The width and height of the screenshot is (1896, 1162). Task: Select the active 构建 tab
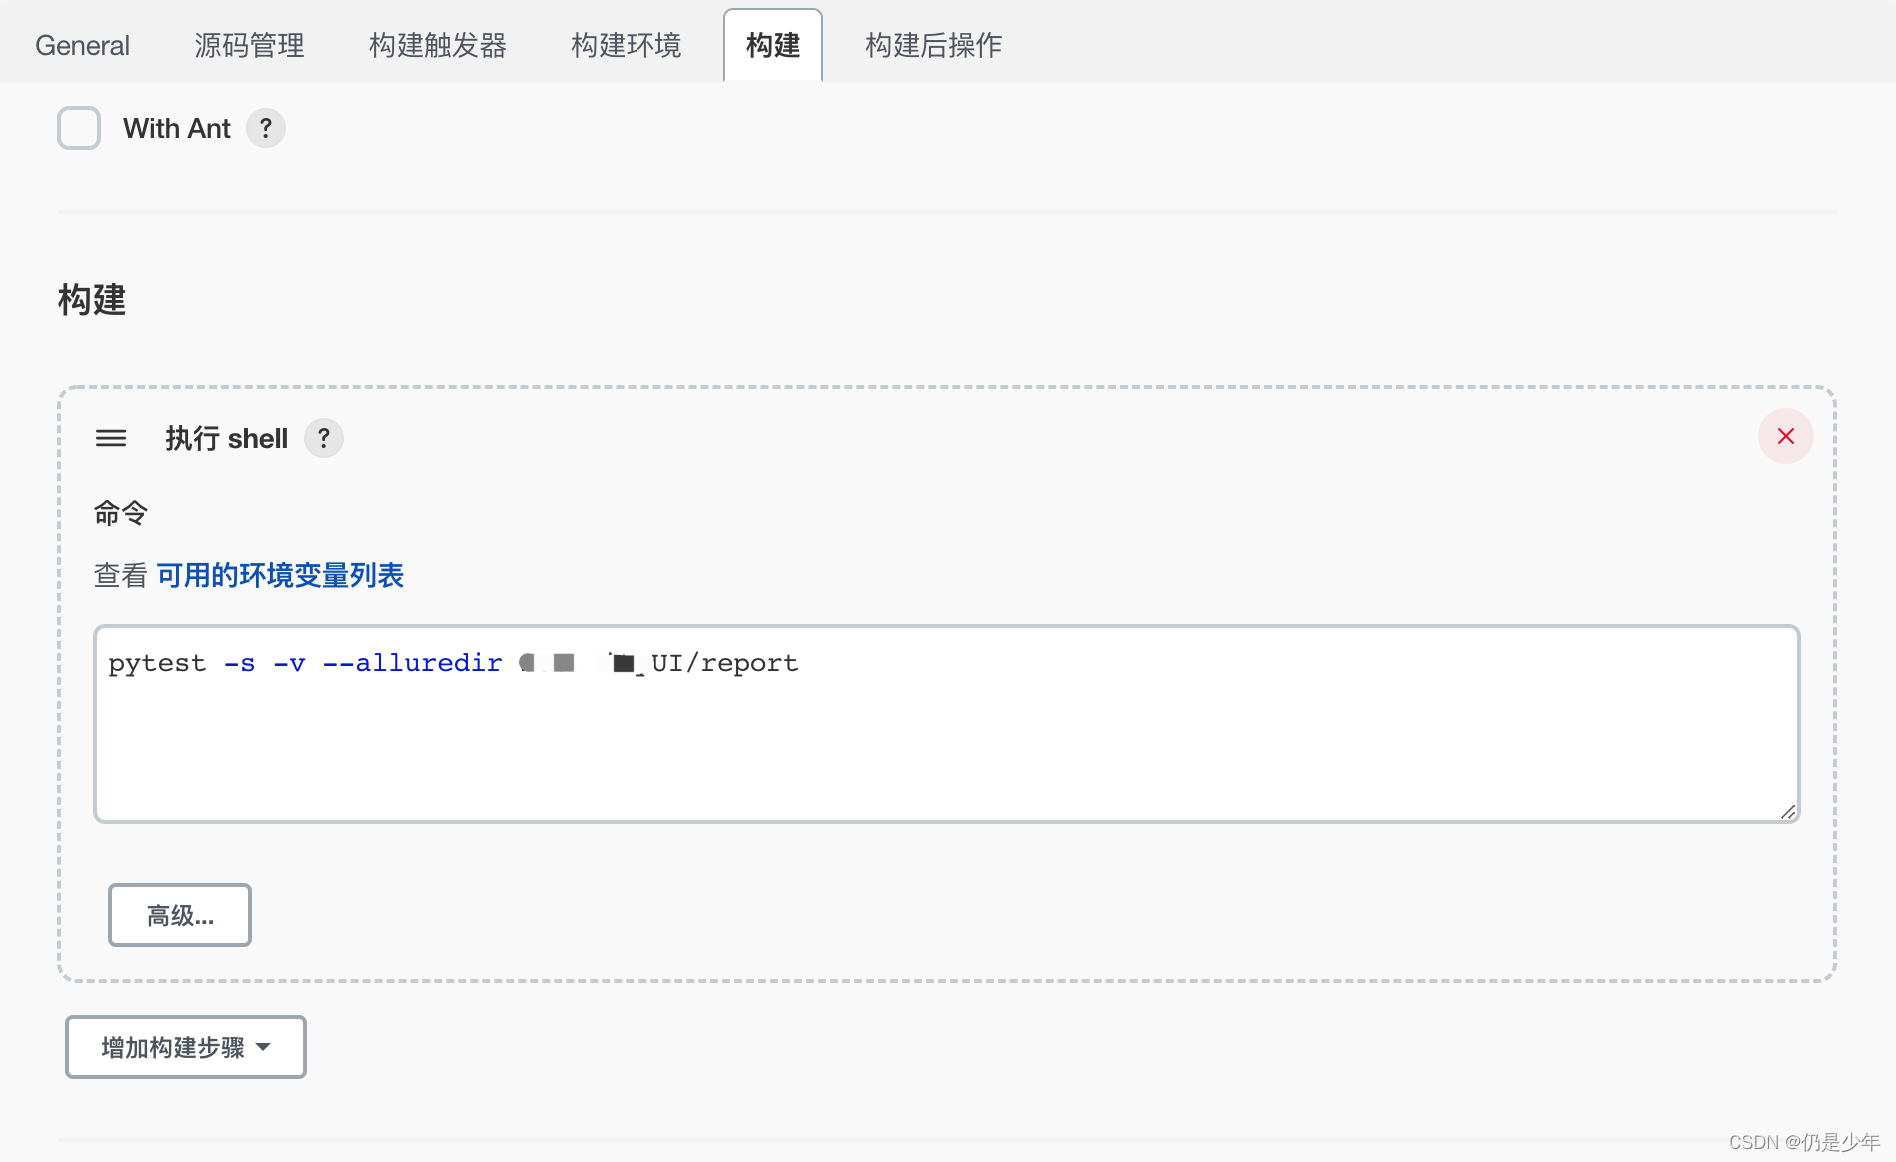click(x=773, y=45)
